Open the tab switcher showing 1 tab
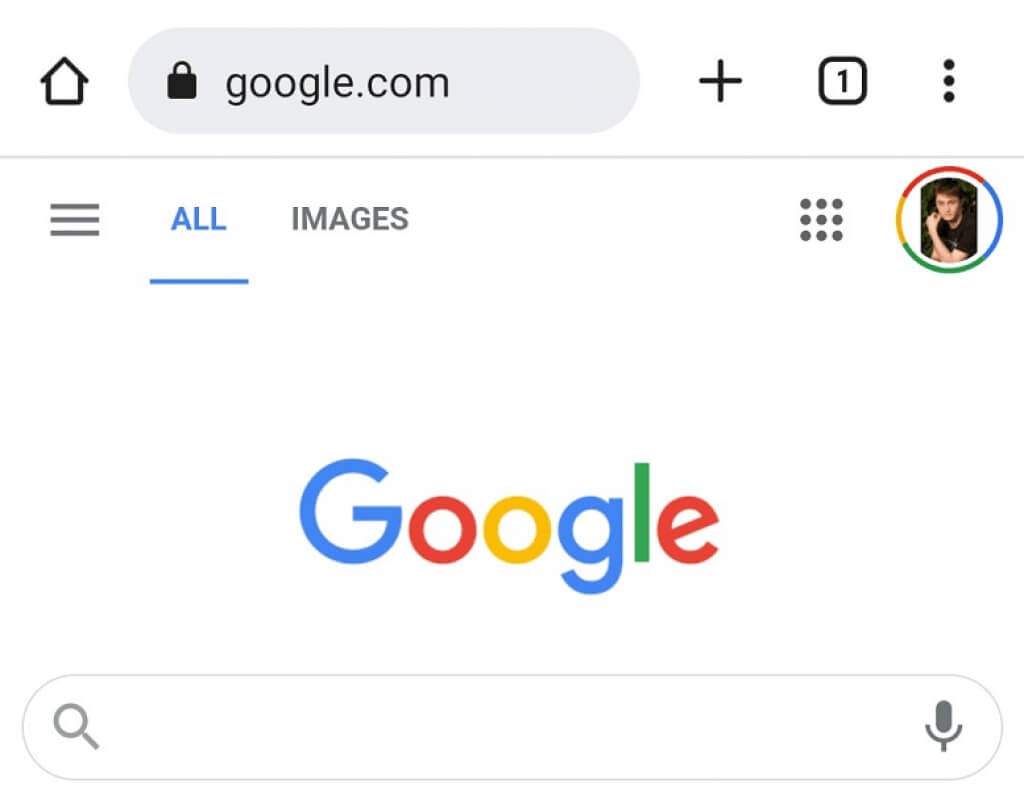This screenshot has height=791, width=1024. [x=842, y=81]
